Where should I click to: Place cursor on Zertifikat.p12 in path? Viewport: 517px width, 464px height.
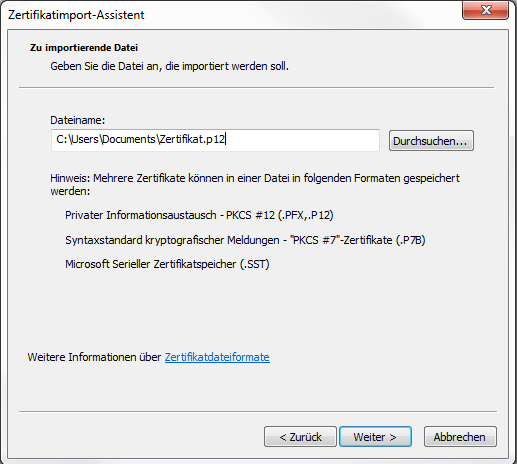[192, 139]
